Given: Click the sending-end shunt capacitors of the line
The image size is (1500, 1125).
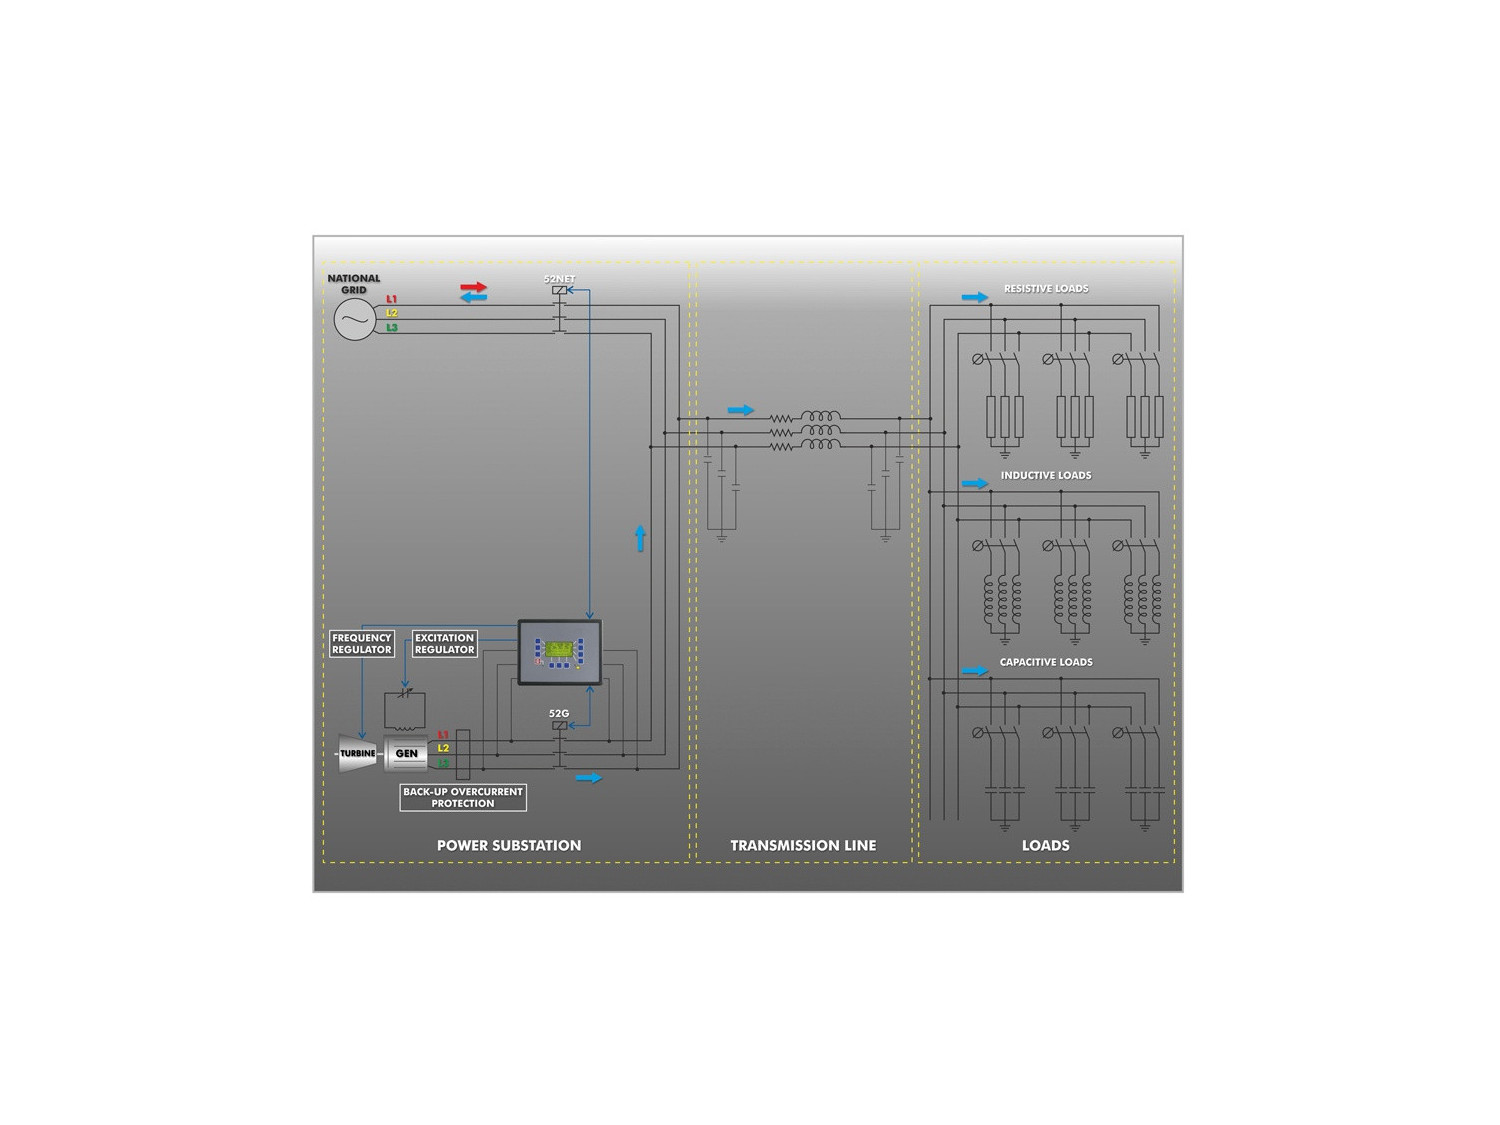Looking at the screenshot, I should 722,473.
